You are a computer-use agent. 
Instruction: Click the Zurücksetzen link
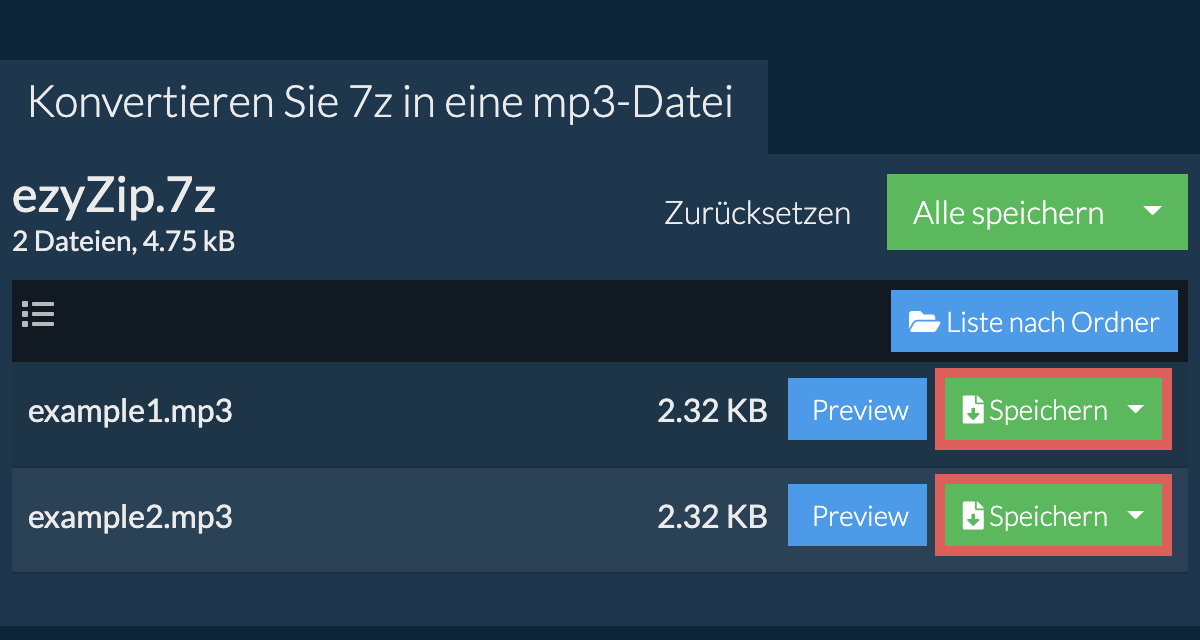pos(757,213)
